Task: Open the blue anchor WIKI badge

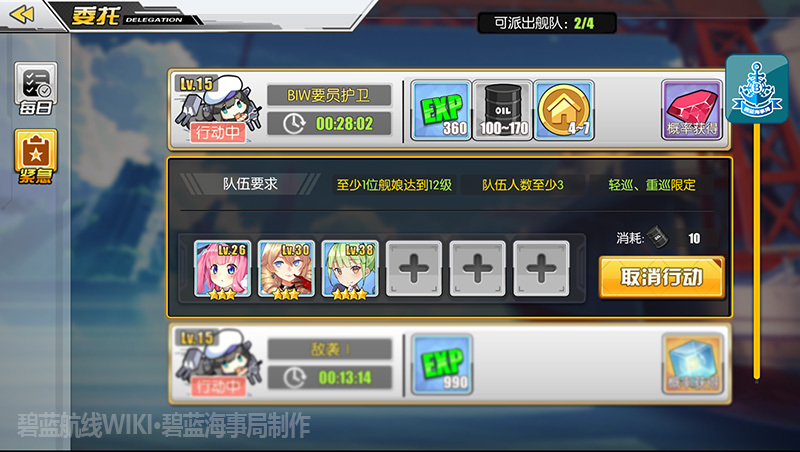Action: tap(757, 89)
